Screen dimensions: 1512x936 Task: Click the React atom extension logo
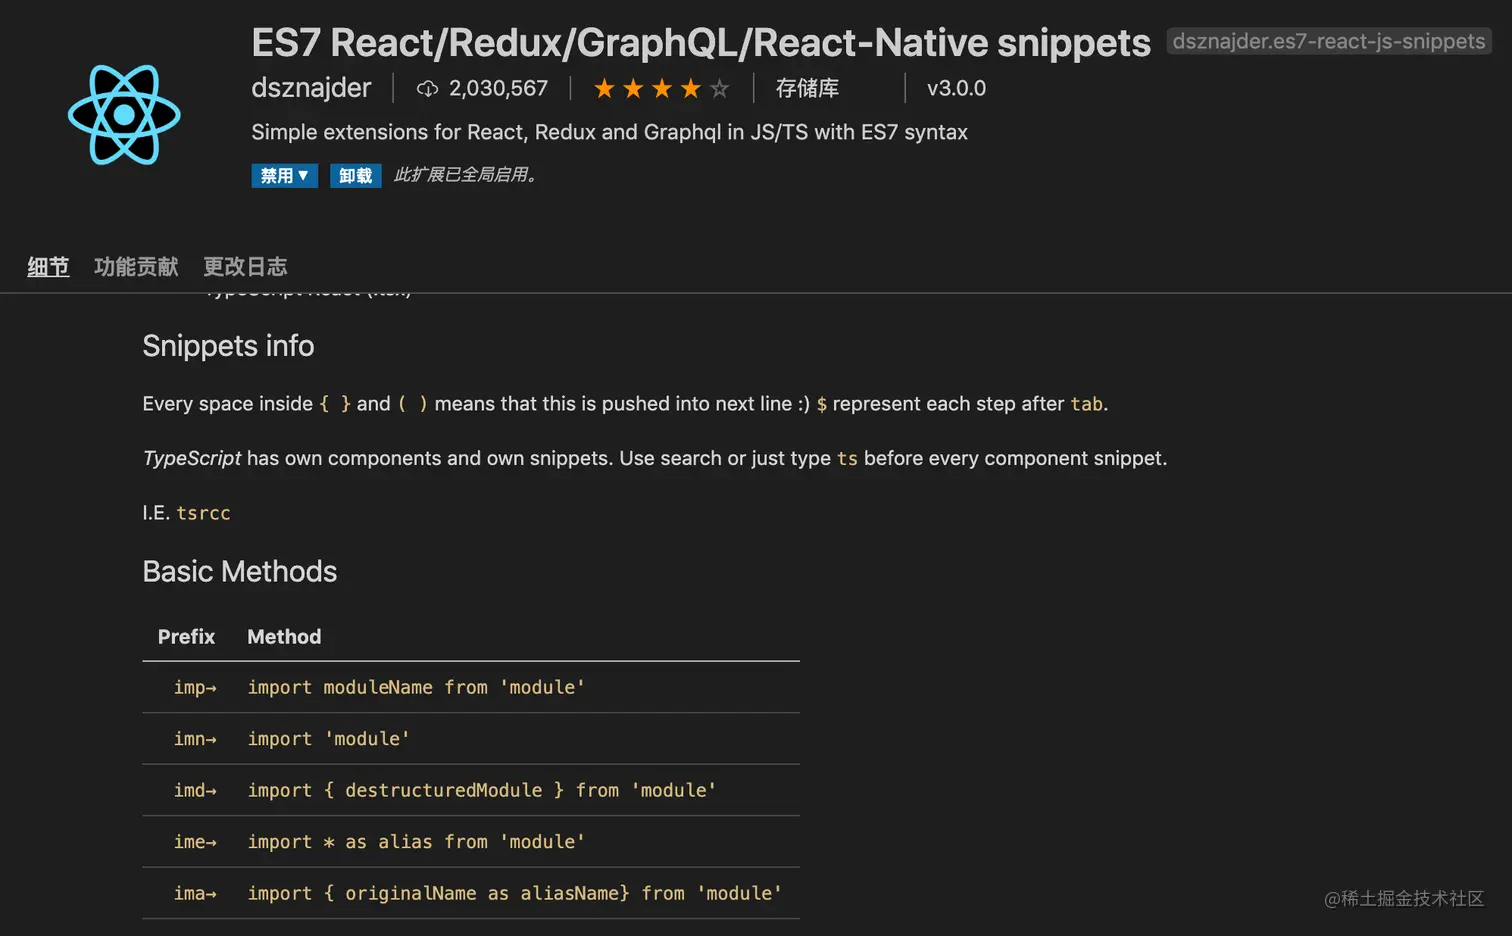point(124,115)
